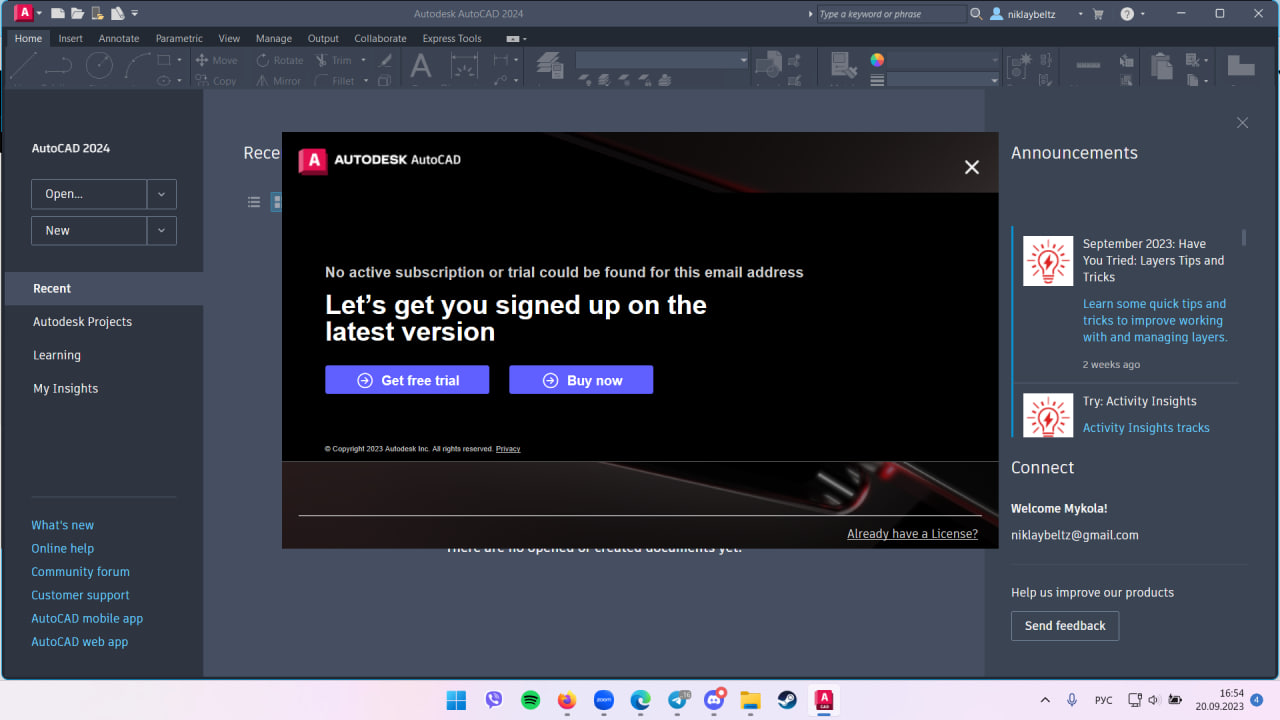1280x720 pixels.
Task: Click the Open folder icon in Quick Access toolbar
Action: pyautogui.click(x=77, y=14)
